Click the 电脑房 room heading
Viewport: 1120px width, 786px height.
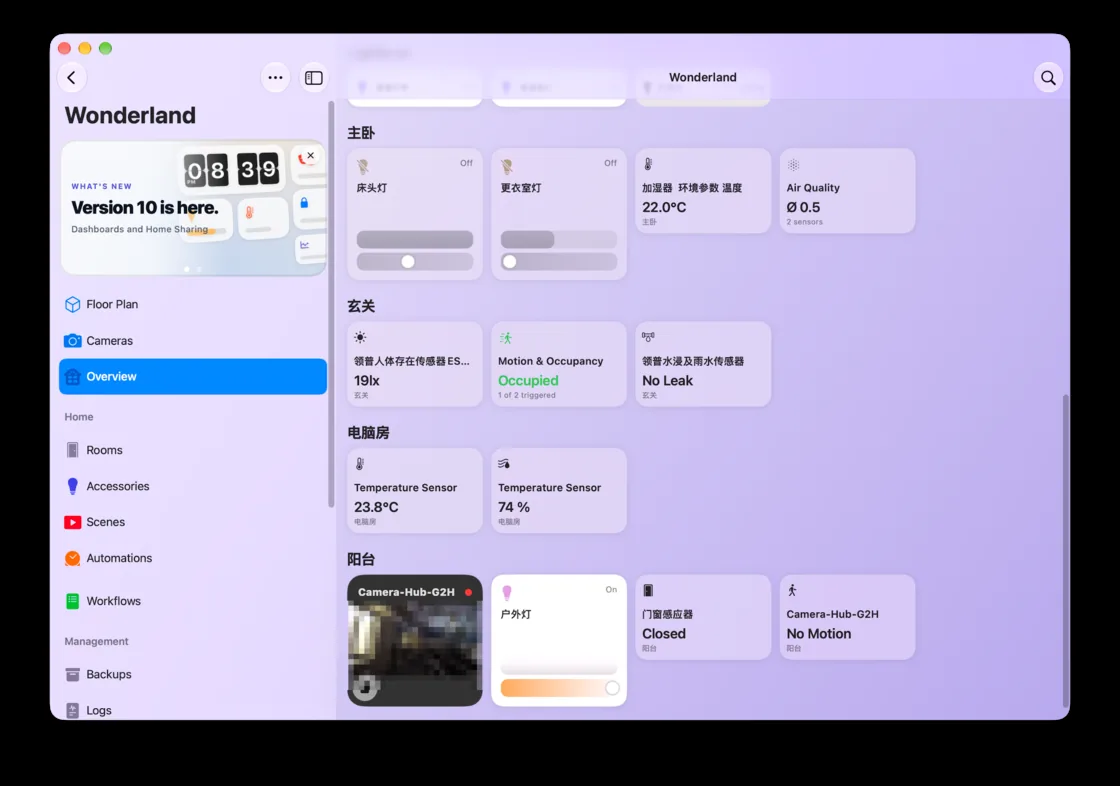(369, 432)
